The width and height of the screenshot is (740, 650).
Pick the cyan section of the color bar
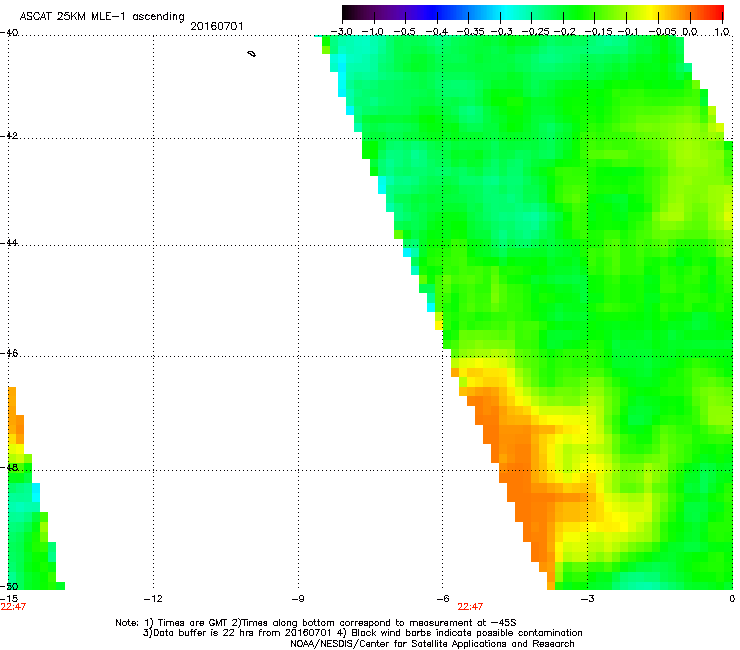[x=505, y=12]
